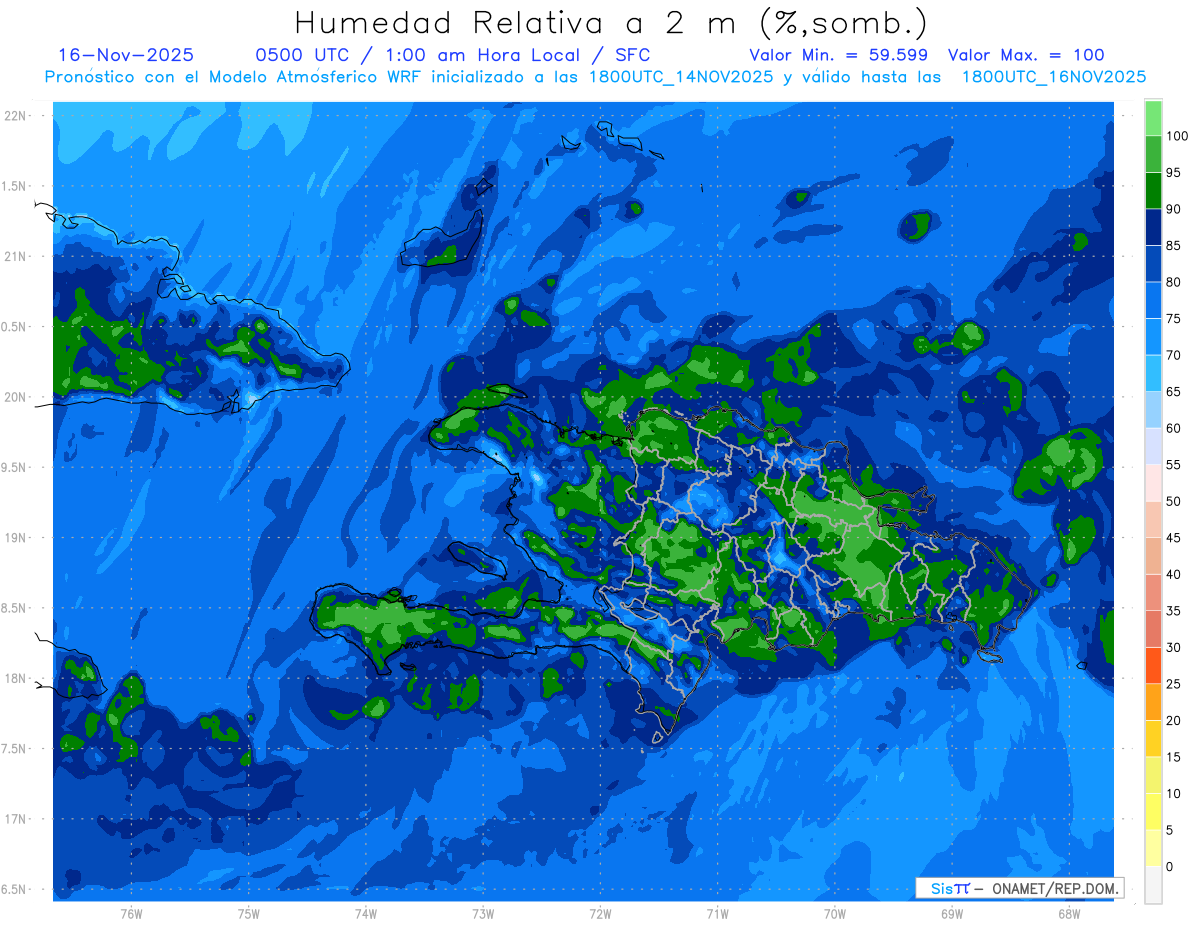This screenshot has width=1200, height=927.
Task: Click the legend value '45'
Action: click(1174, 538)
